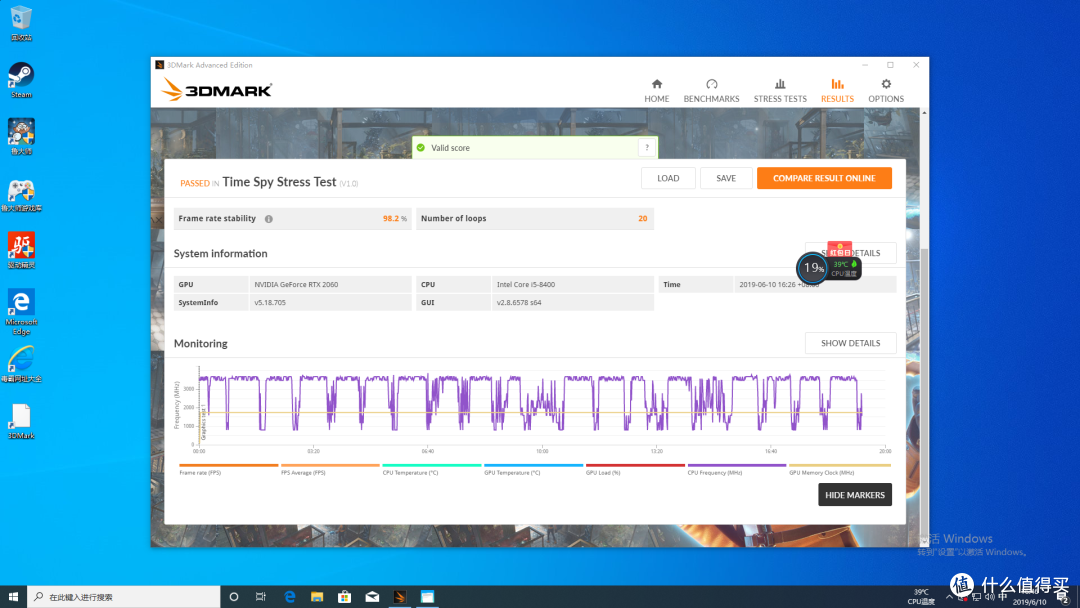This screenshot has height=608, width=1080.
Task: Open Task View from taskbar
Action: tap(260, 597)
